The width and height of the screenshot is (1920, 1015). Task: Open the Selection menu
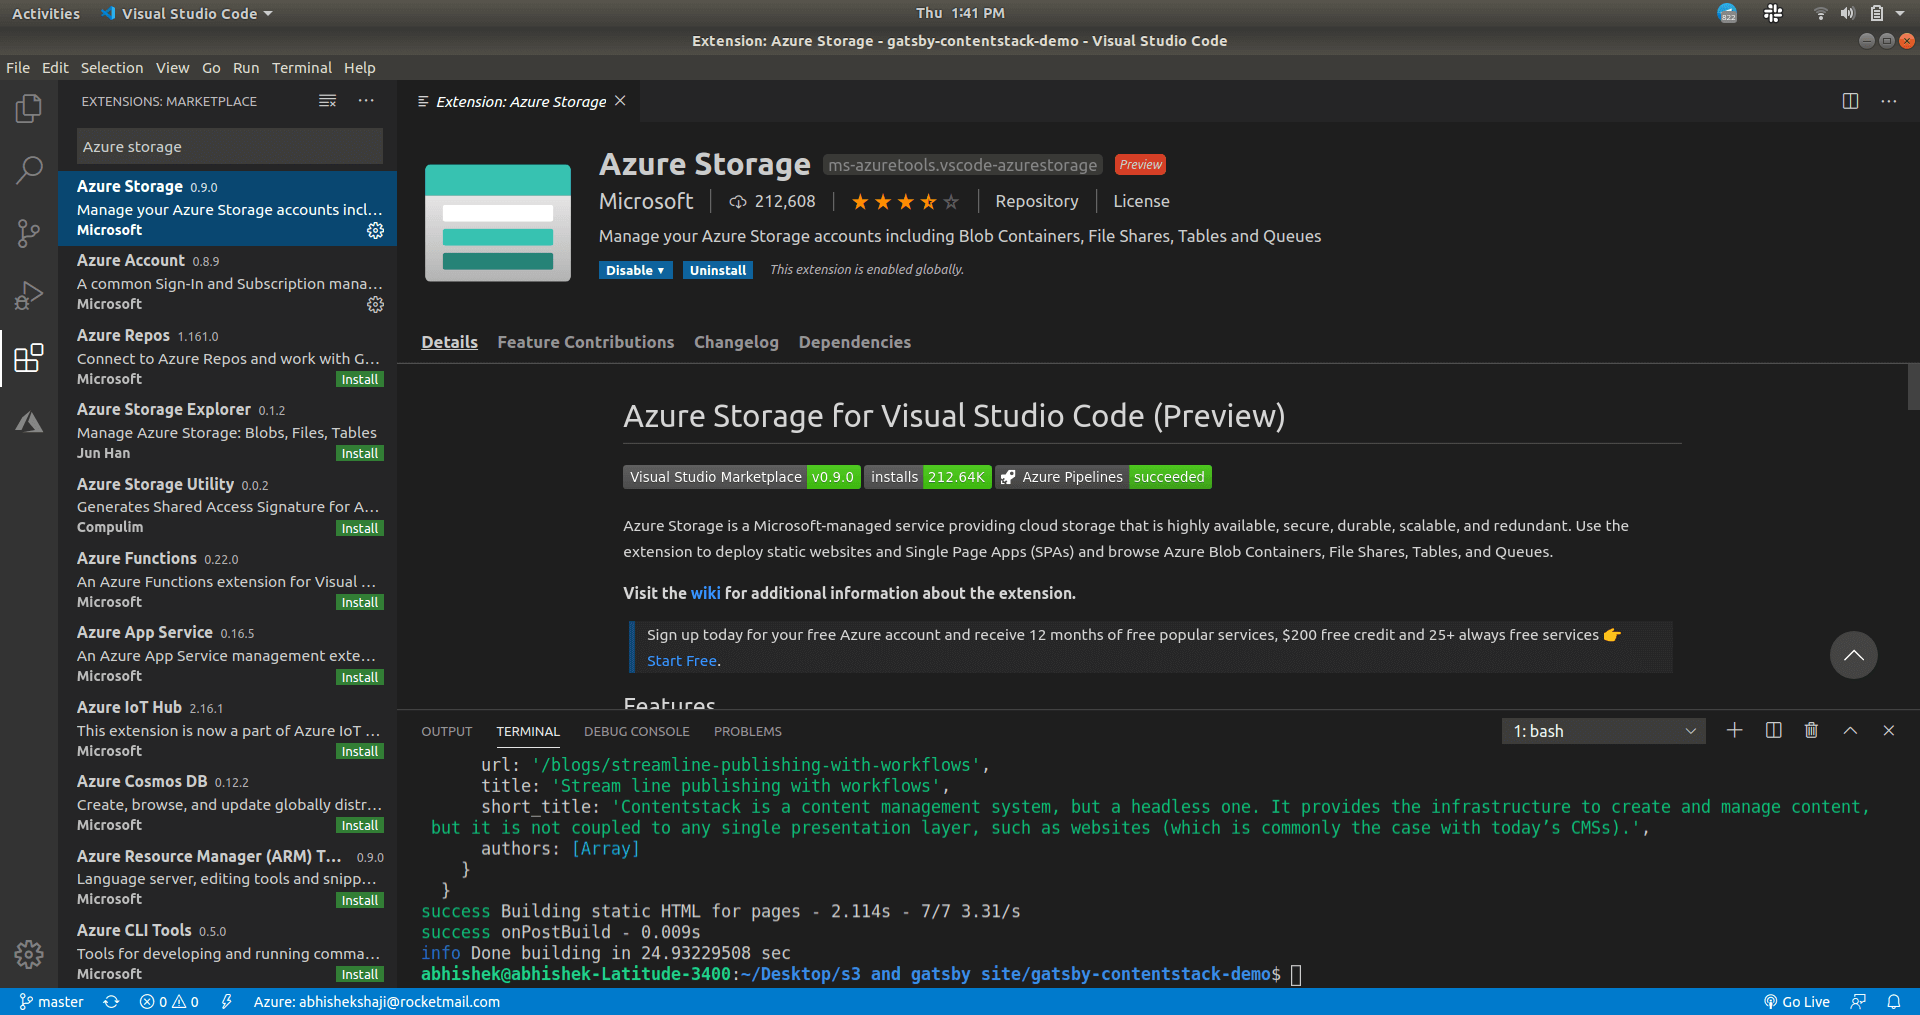112,68
